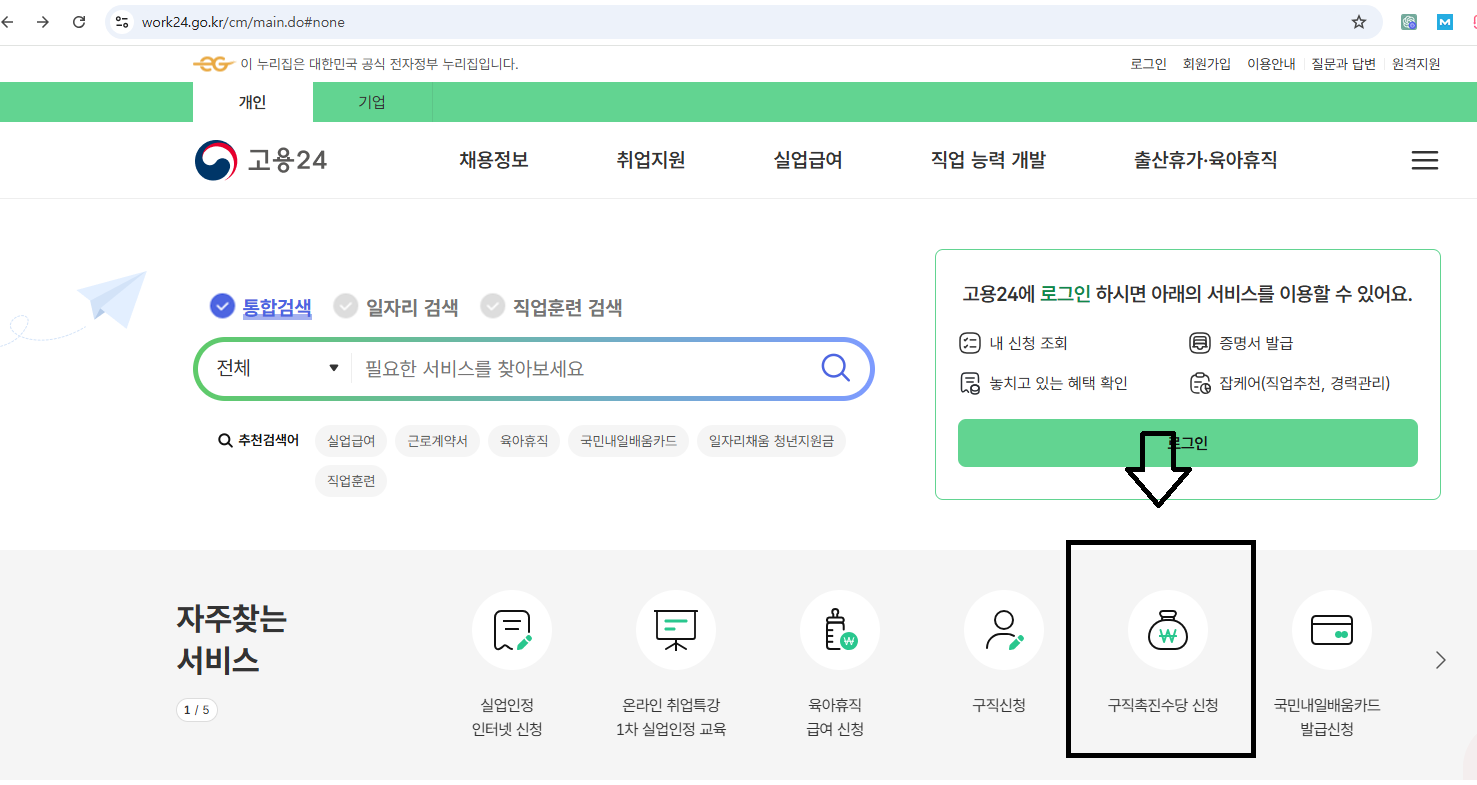Expand the hamburger menu
1477x785 pixels.
point(1424,159)
